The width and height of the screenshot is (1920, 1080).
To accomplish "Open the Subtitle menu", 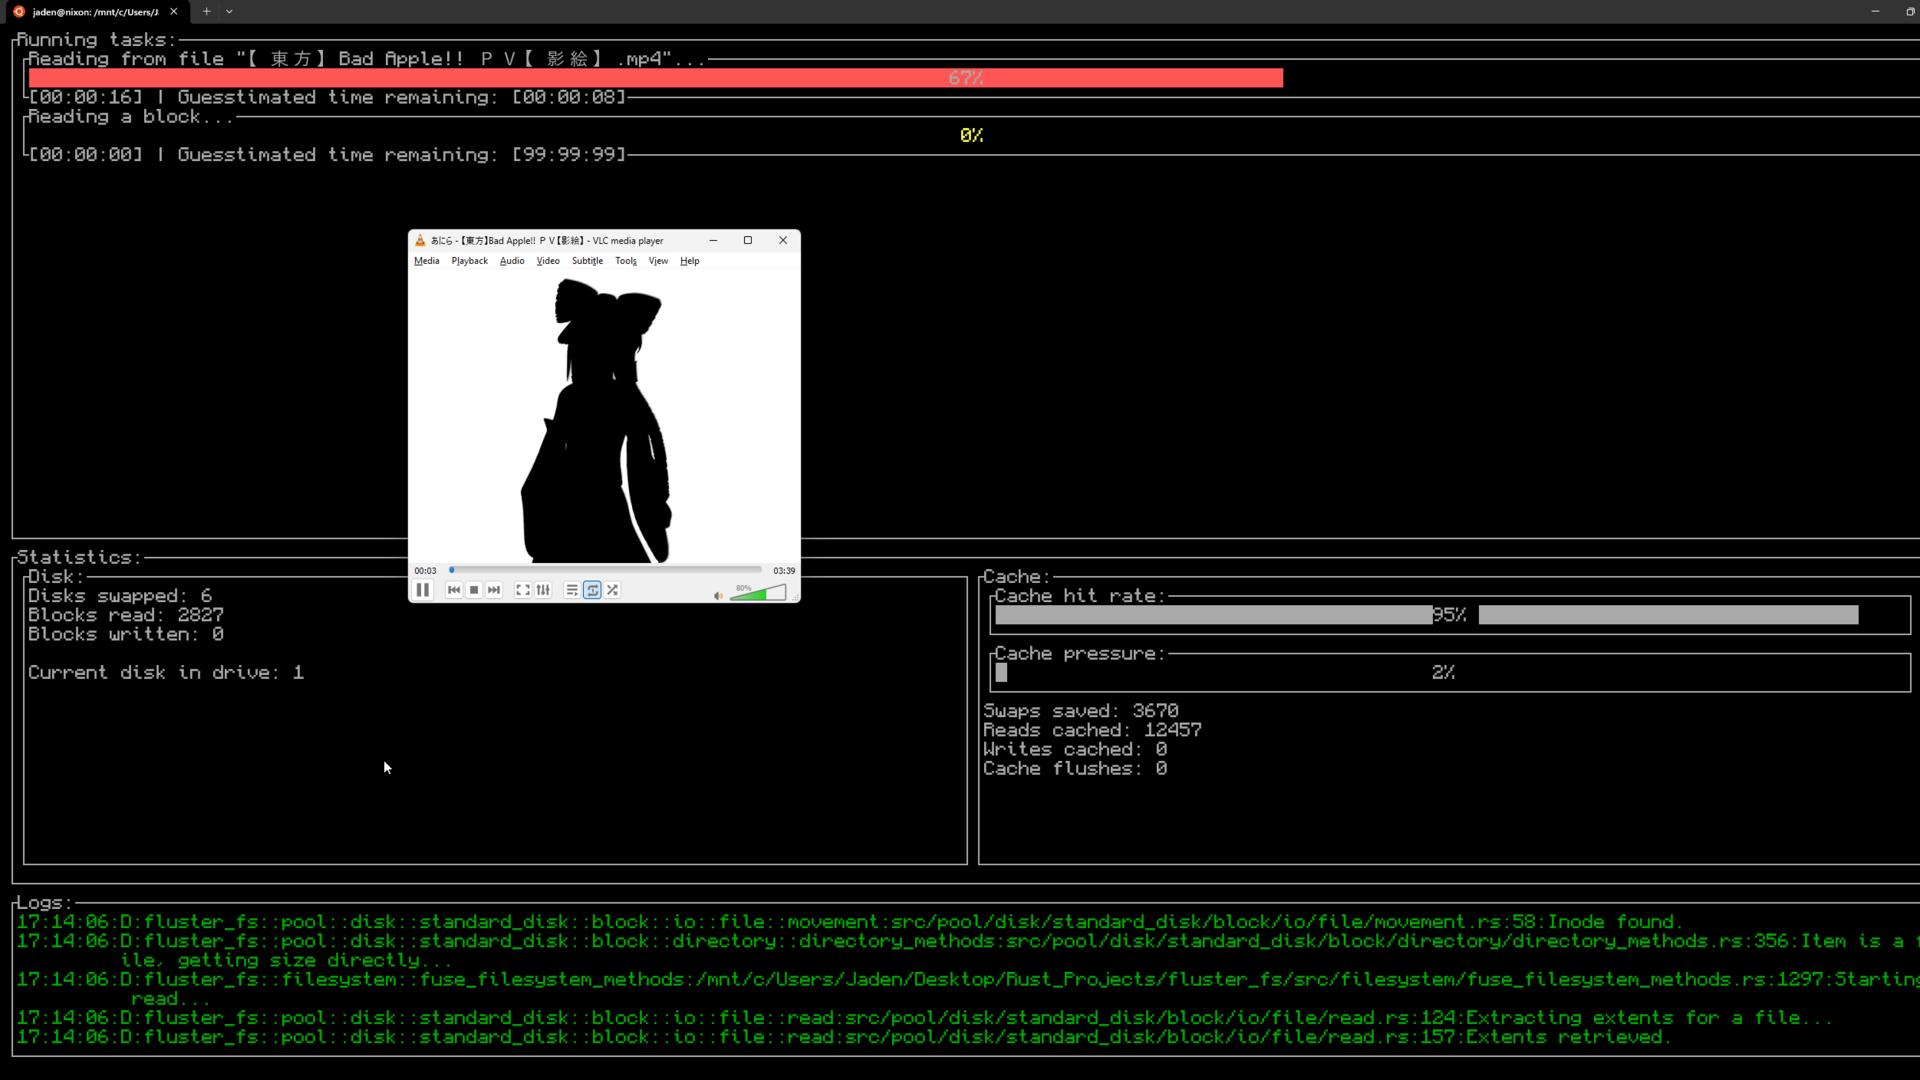I will pyautogui.click(x=587, y=261).
